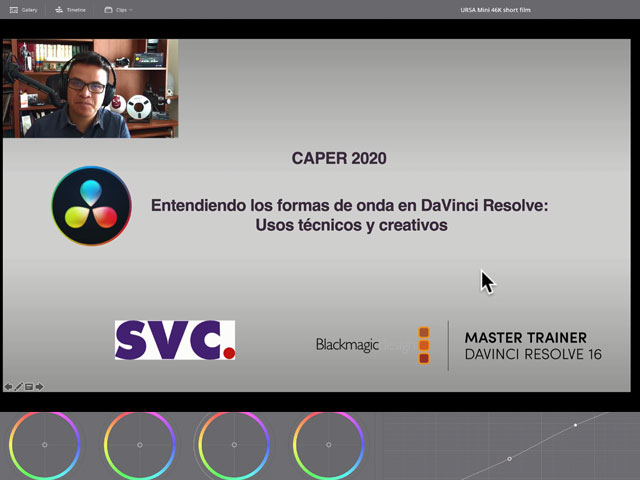Go to previous slide with left arrow icon
The width and height of the screenshot is (640, 480).
(x=8, y=387)
